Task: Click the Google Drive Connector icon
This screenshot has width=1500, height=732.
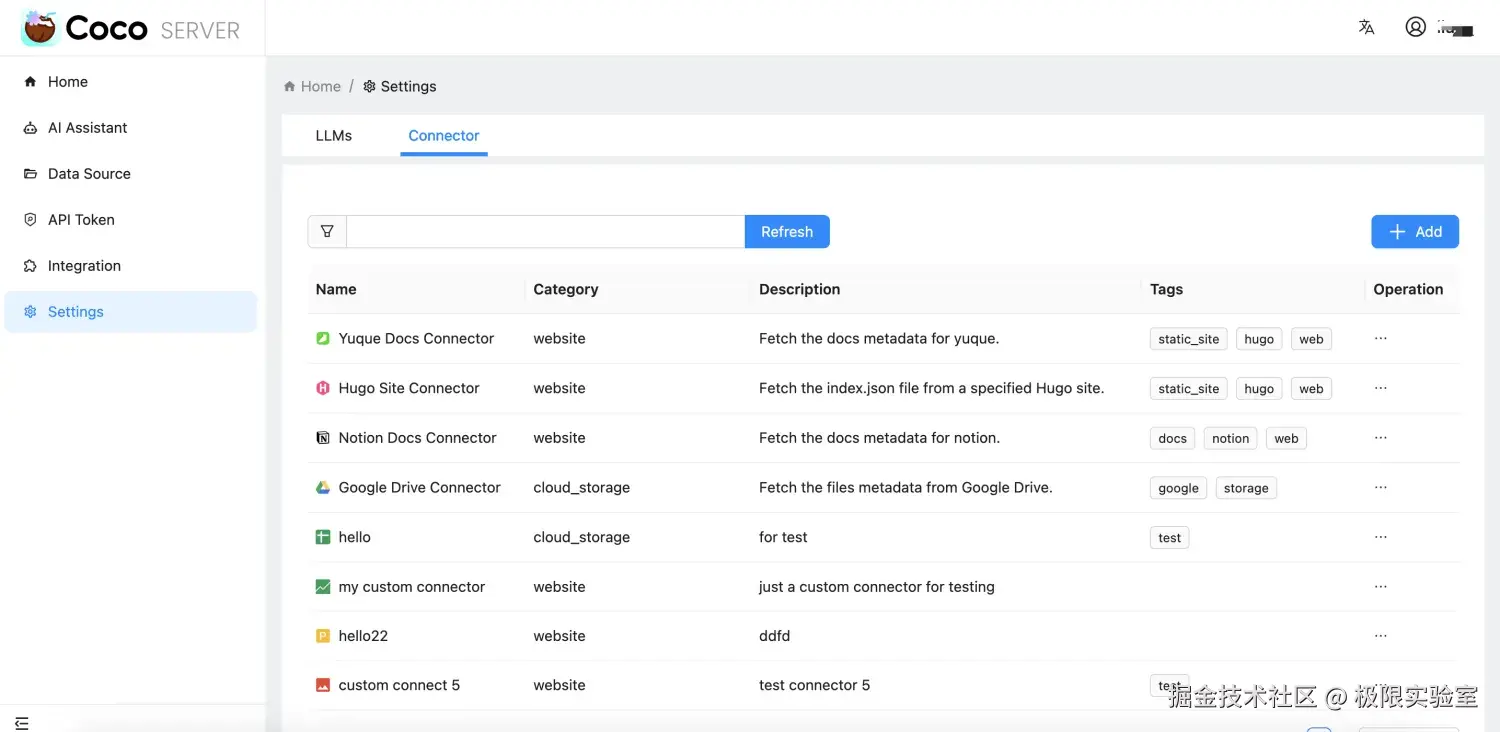Action: pyautogui.click(x=323, y=488)
